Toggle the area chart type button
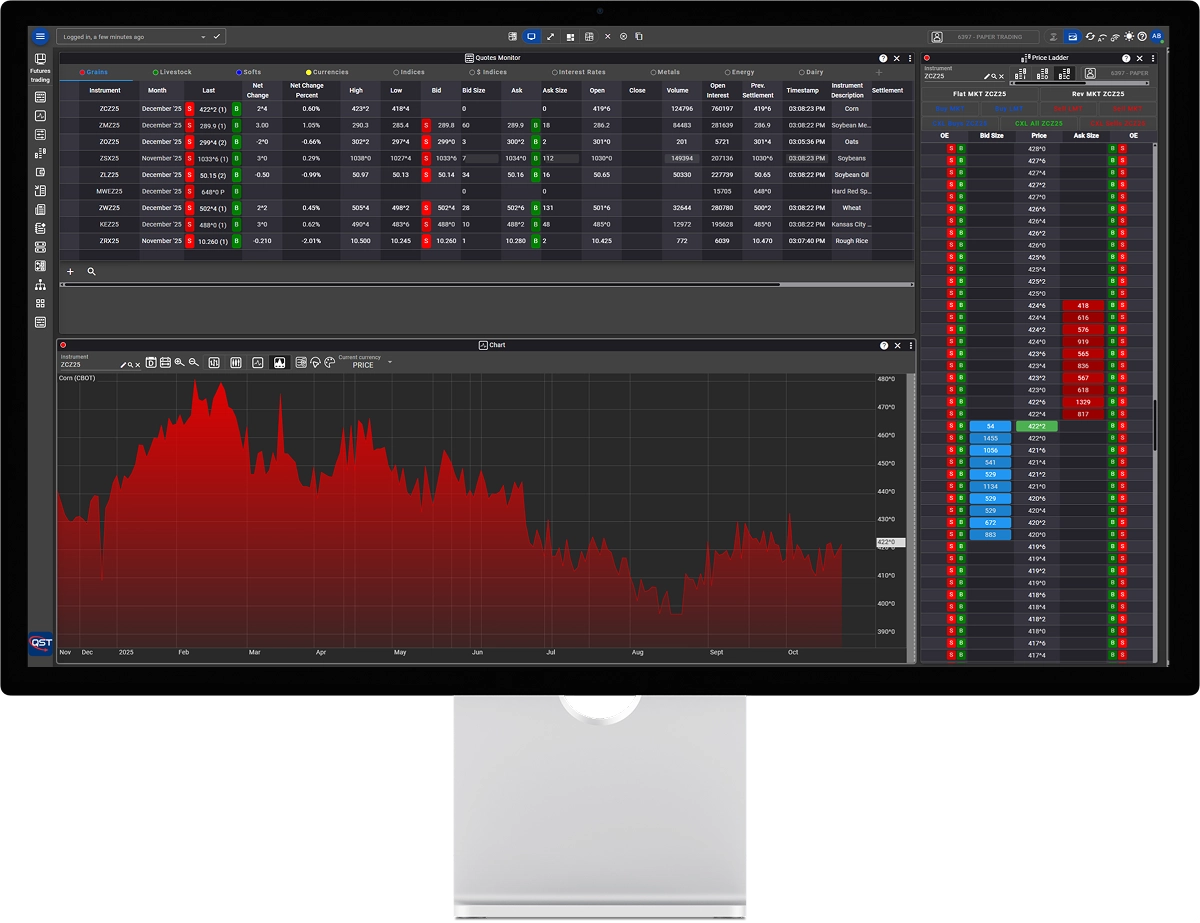The image size is (1200, 923). point(279,363)
